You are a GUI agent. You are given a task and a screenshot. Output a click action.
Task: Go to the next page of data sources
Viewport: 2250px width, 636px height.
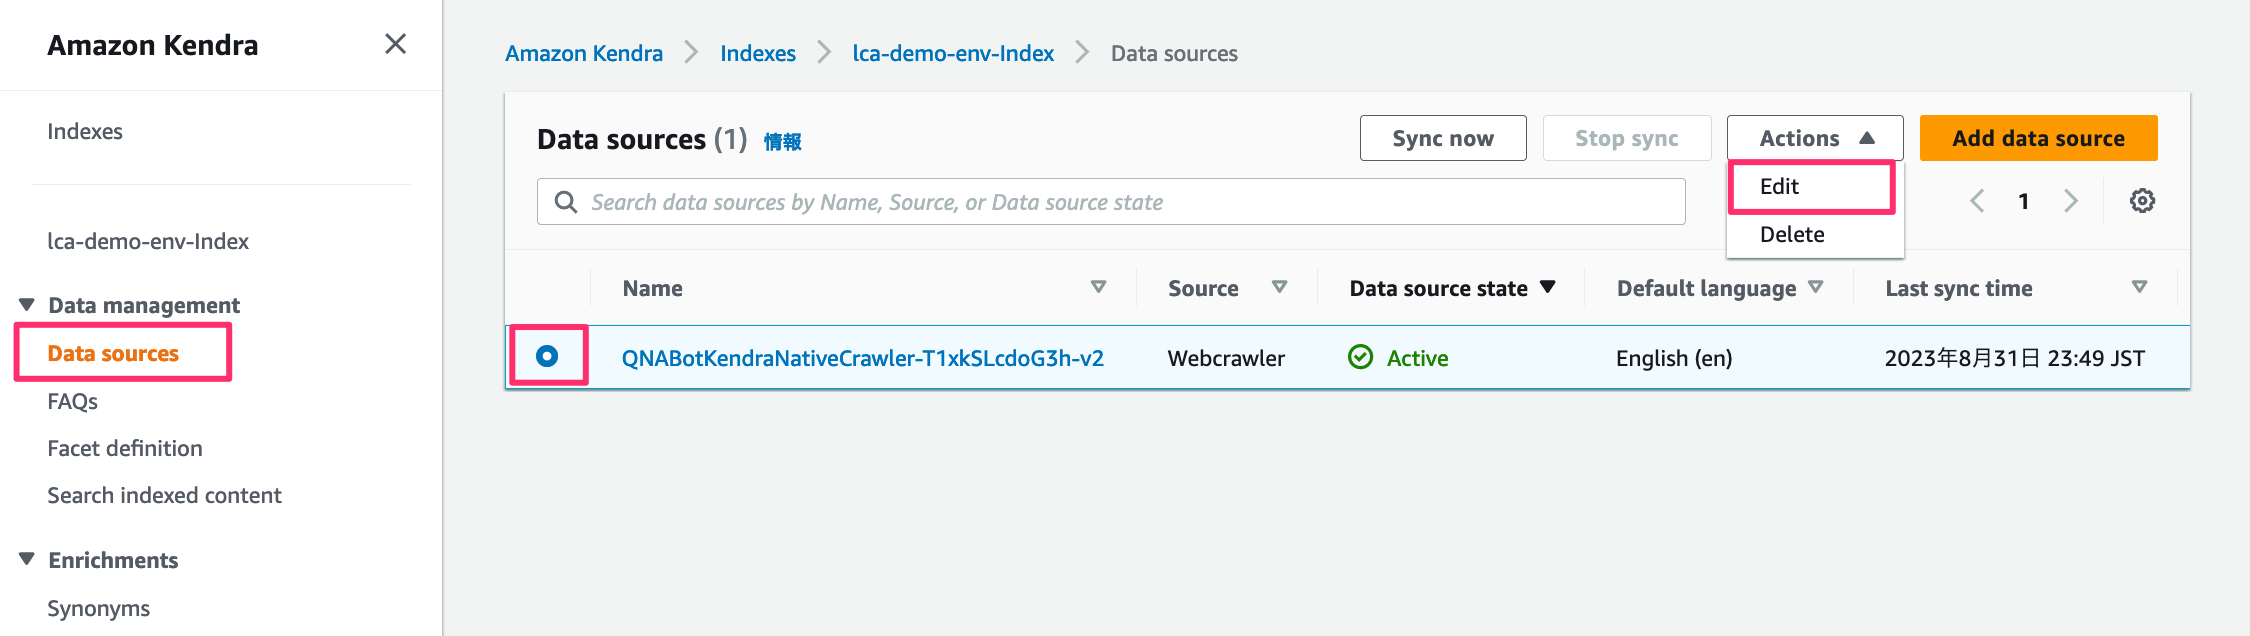point(2071,201)
